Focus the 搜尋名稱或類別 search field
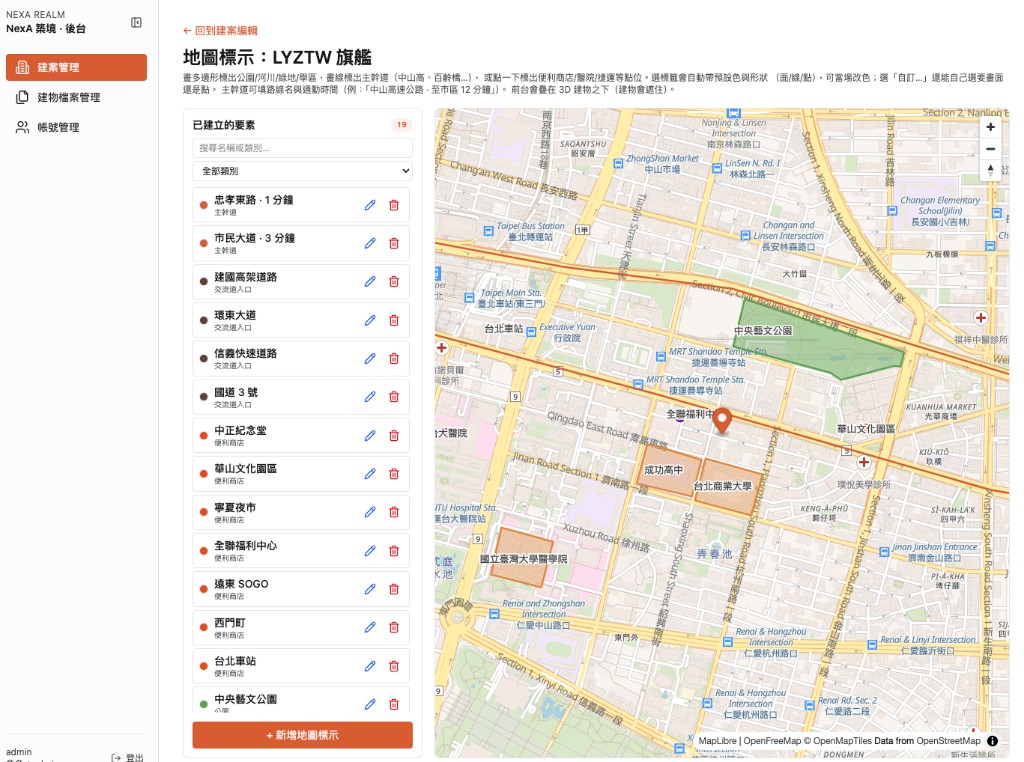 tap(302, 148)
